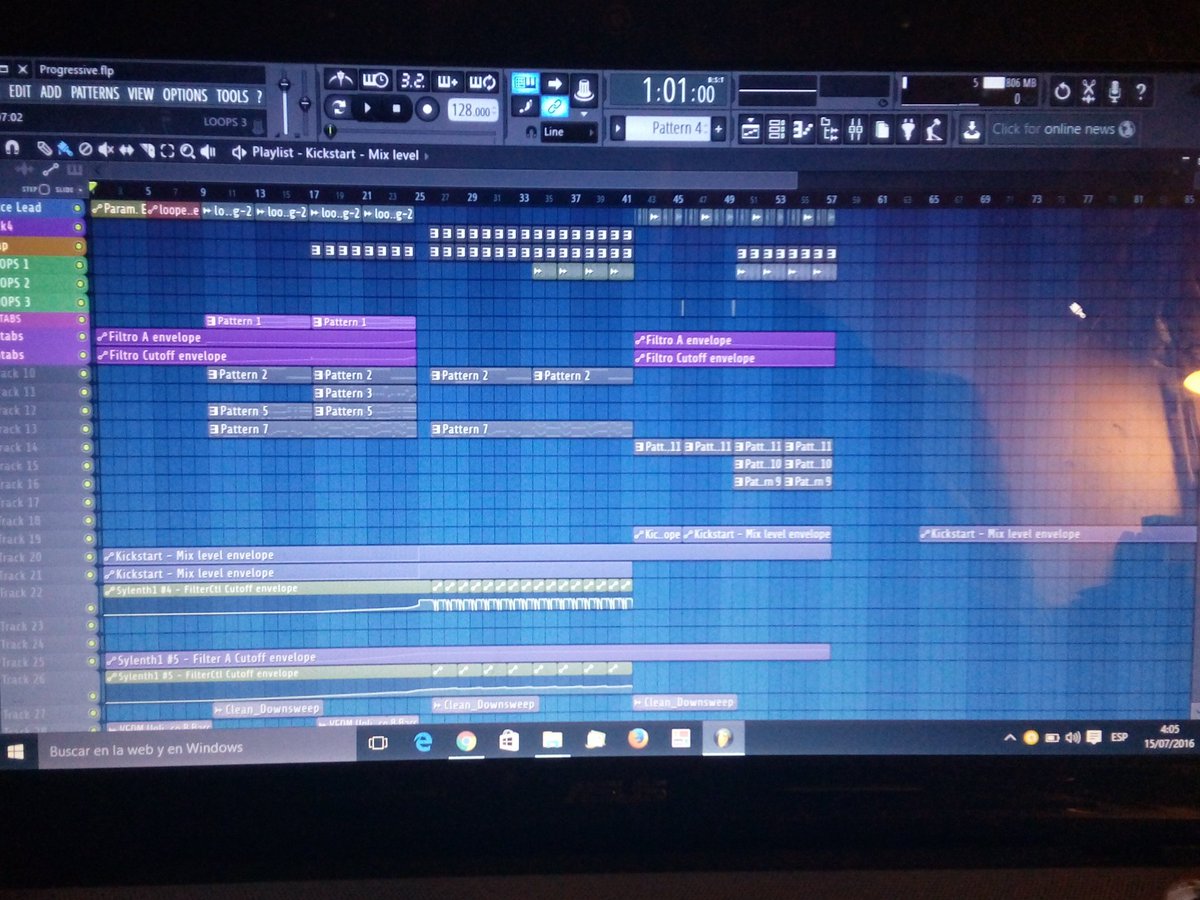Click the pattern selector left arrow
Viewport: 1200px width, 900px height.
click(x=618, y=128)
